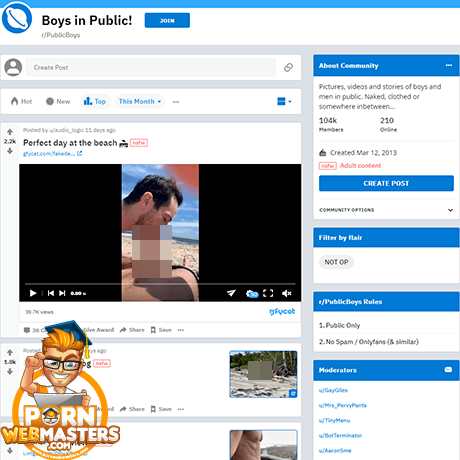Open About Community more options menu
Viewport: 460px width, 460px height.
tap(449, 65)
